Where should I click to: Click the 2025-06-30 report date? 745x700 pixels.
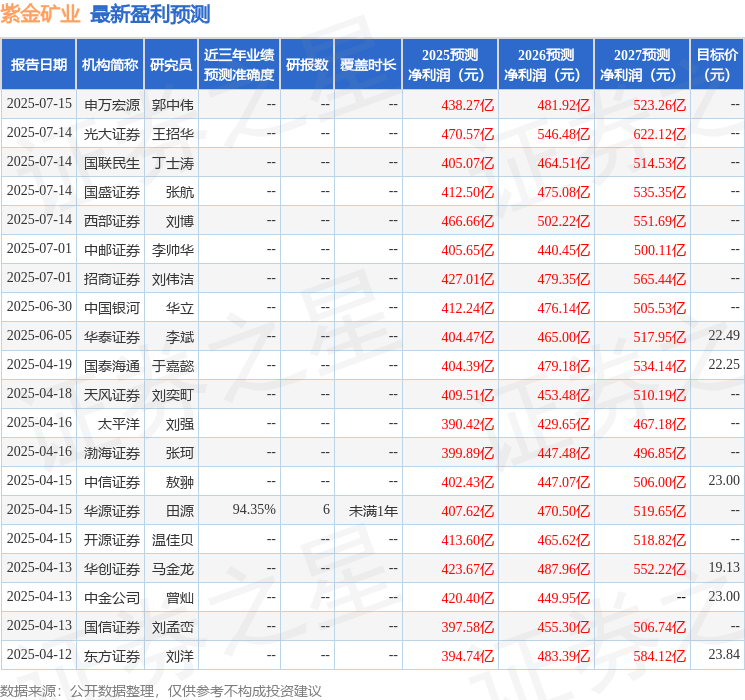click(x=39, y=307)
